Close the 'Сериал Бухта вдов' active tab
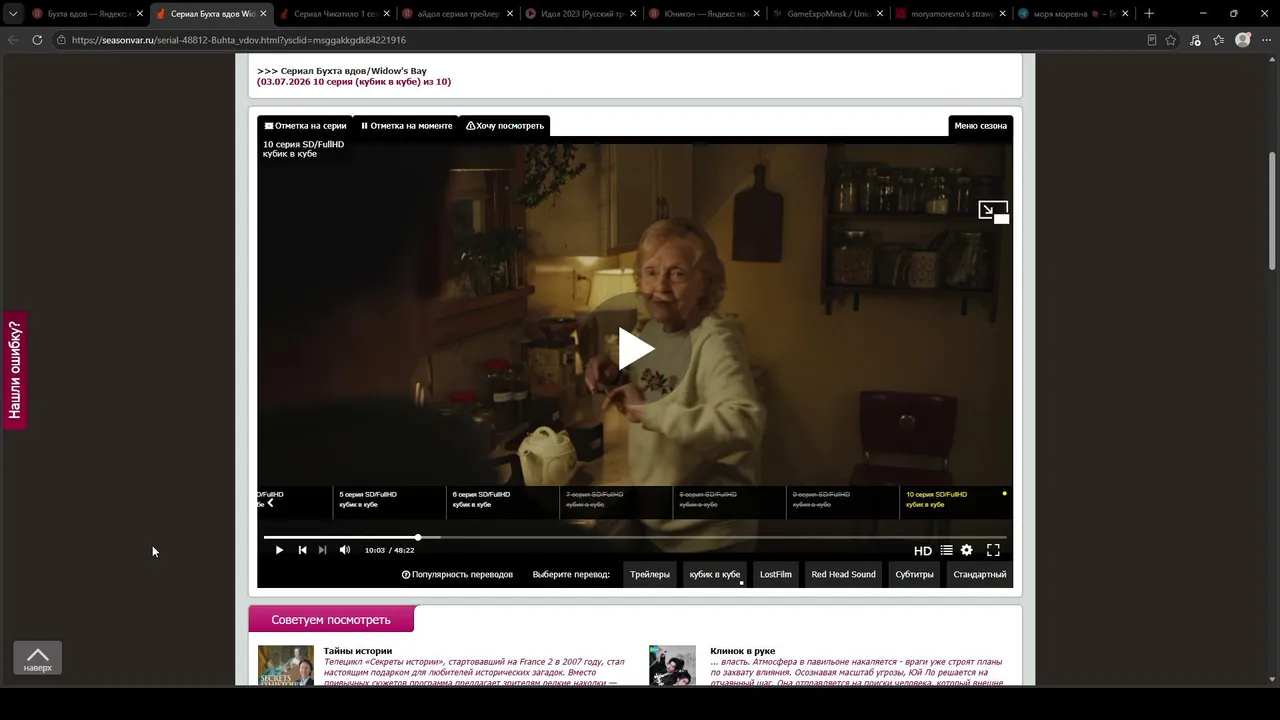Viewport: 1280px width, 720px height. pyautogui.click(x=263, y=14)
